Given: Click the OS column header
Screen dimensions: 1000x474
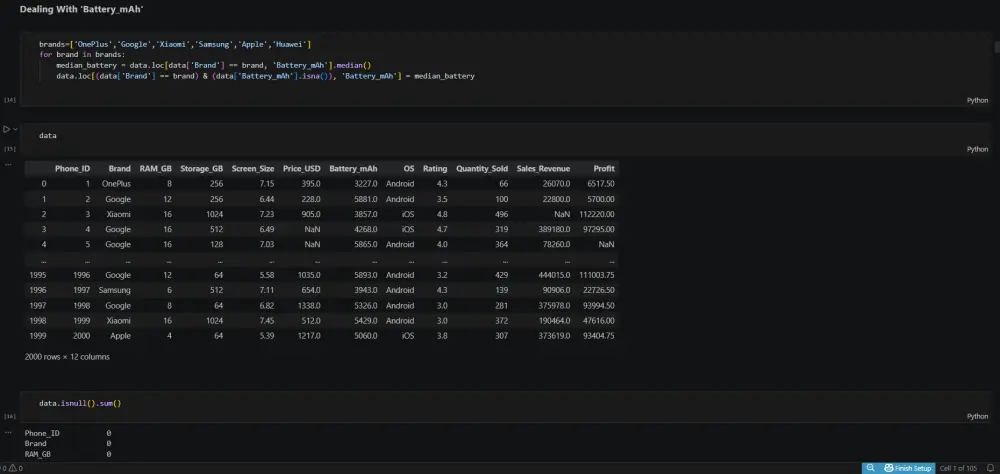Looking at the screenshot, I should [x=409, y=168].
